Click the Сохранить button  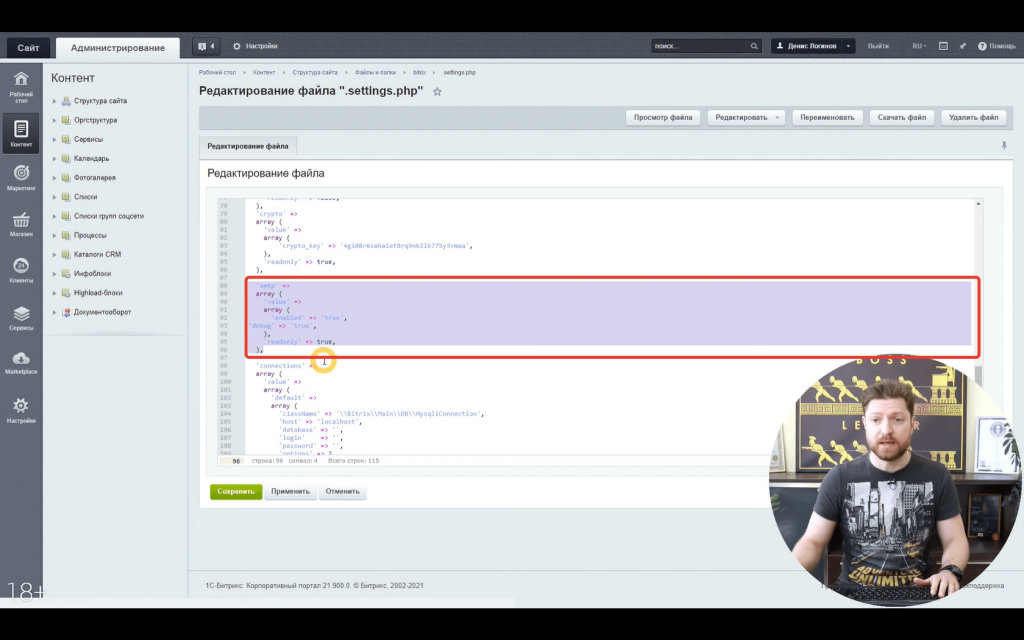pyautogui.click(x=236, y=492)
